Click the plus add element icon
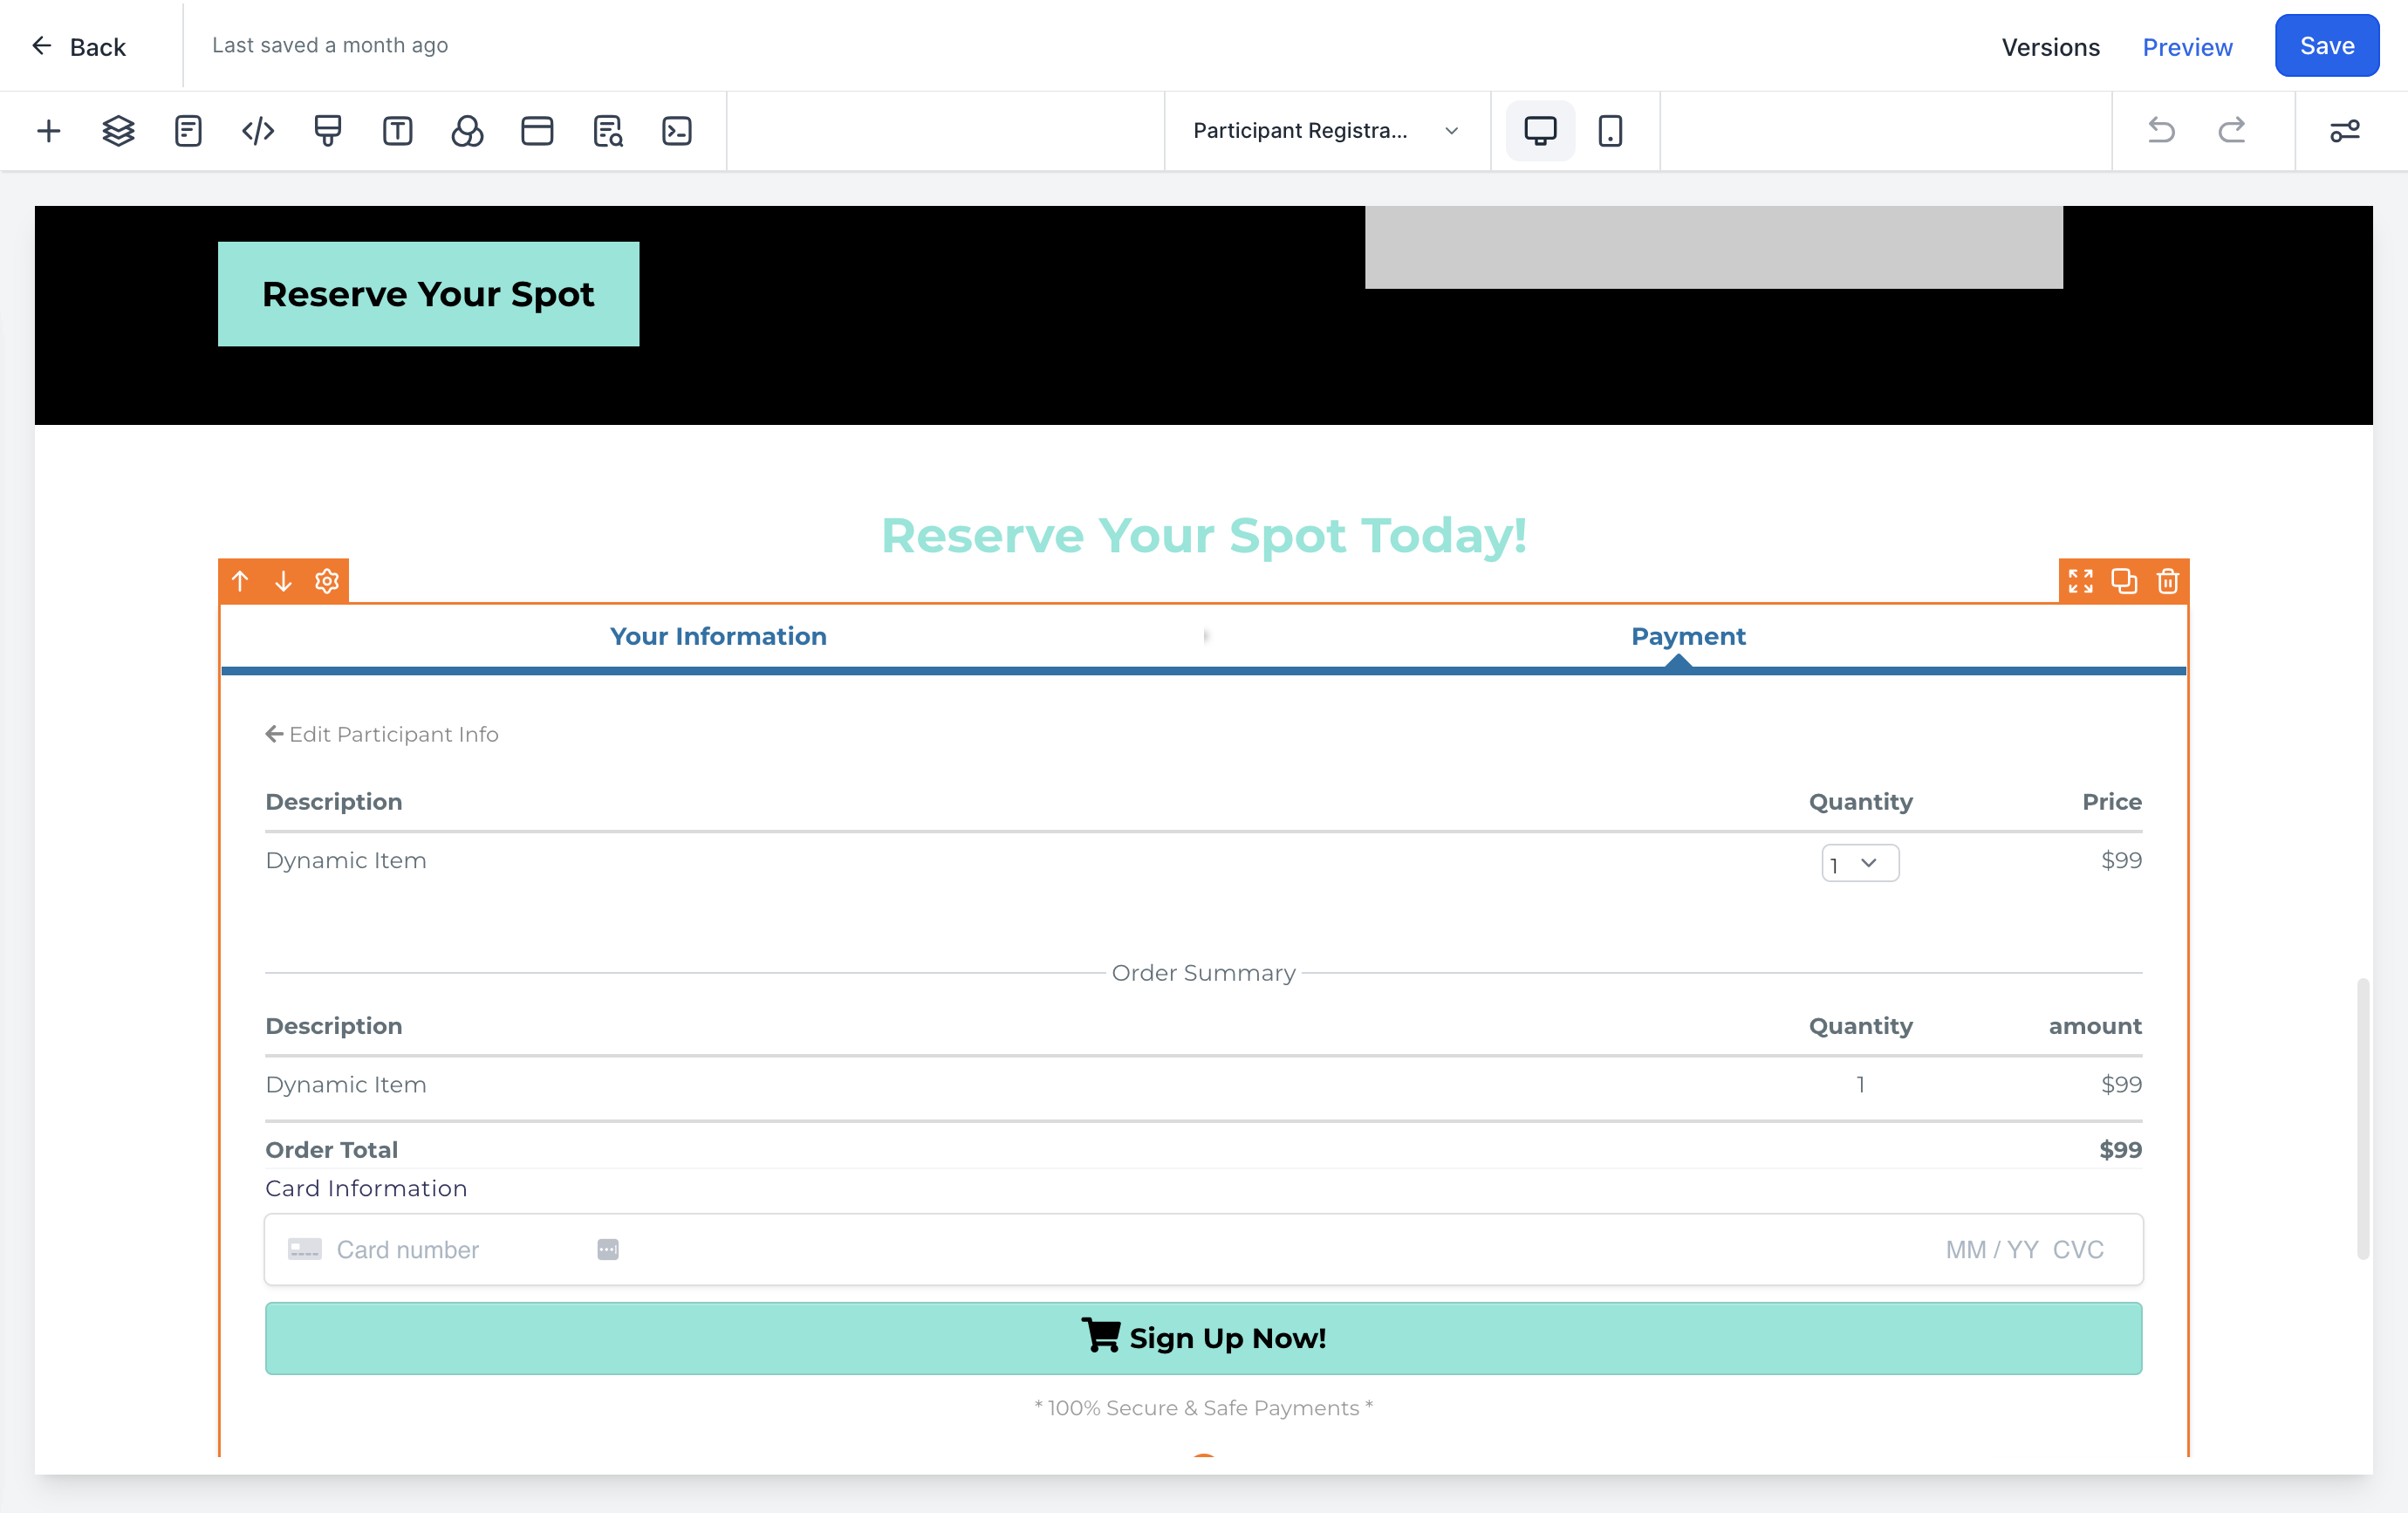Image resolution: width=2408 pixels, height=1513 pixels. (x=48, y=131)
